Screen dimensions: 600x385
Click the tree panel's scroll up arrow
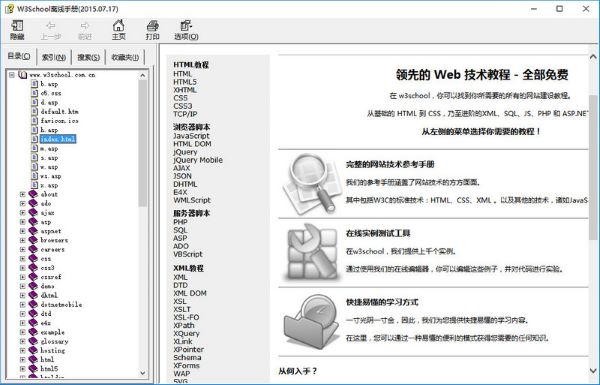[x=143, y=75]
